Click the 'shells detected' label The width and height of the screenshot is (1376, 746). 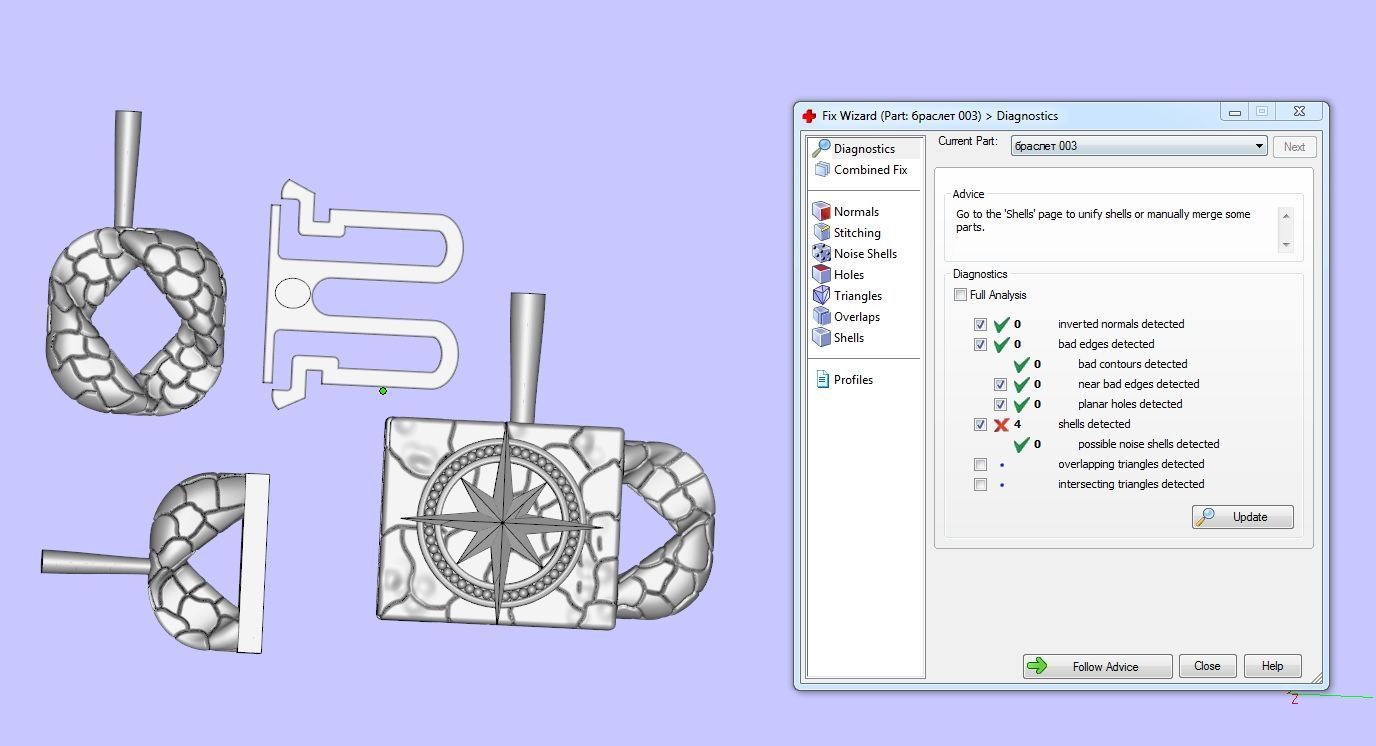pos(1094,424)
